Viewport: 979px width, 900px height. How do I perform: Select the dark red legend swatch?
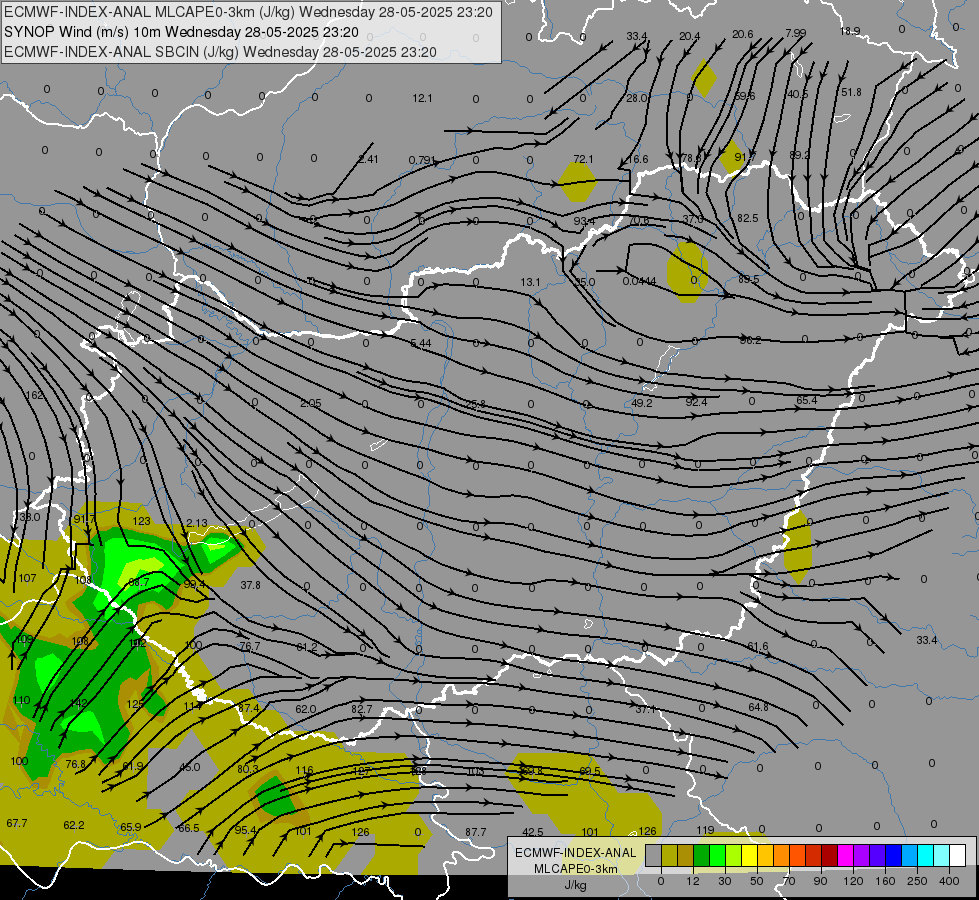click(x=830, y=855)
